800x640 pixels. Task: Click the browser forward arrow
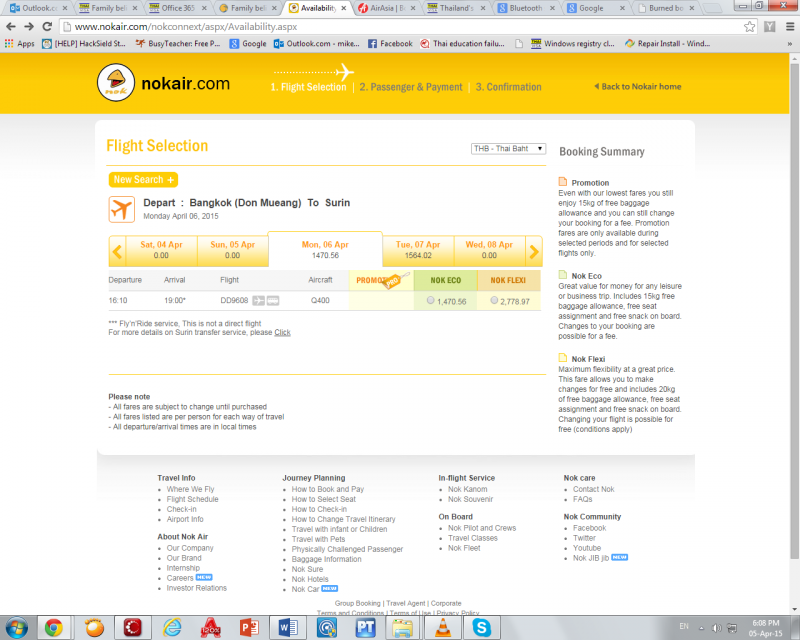29,27
